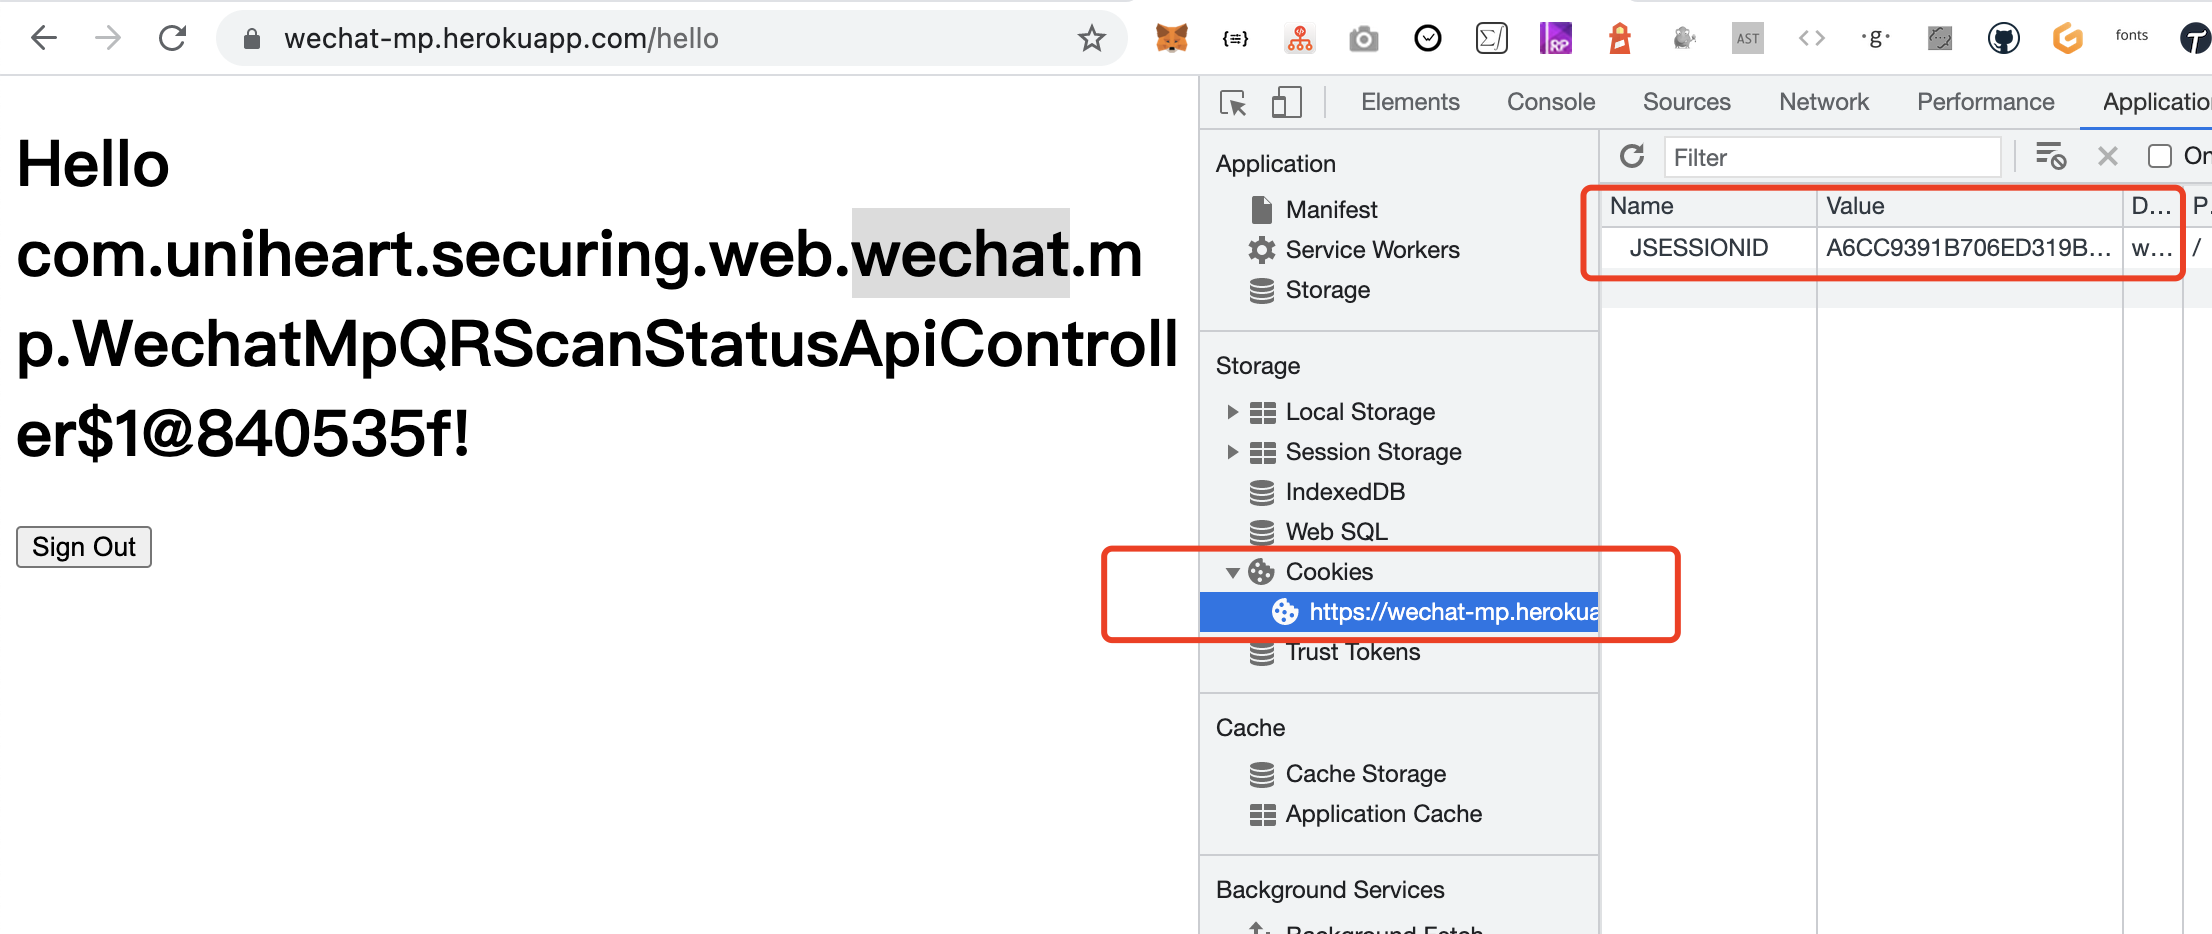Switch to the Network tab
Viewport: 2212px width, 934px height.
1823,102
